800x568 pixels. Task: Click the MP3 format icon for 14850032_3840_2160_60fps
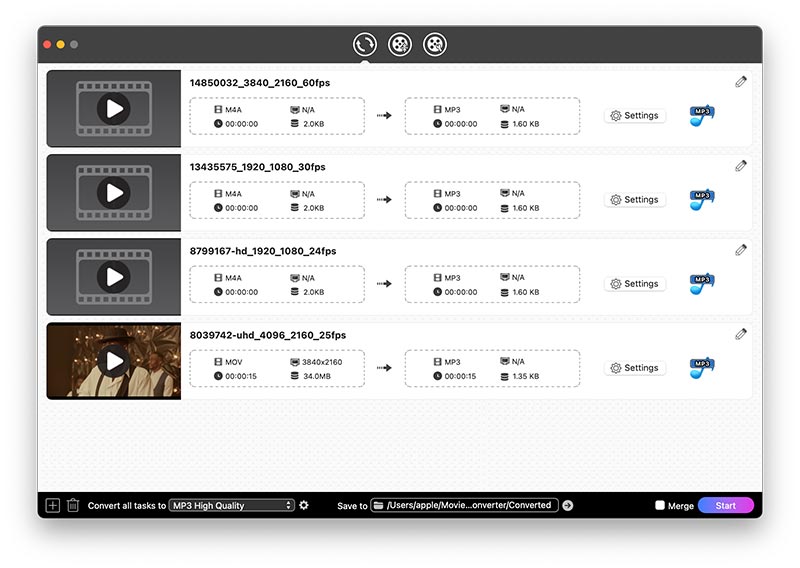(701, 116)
